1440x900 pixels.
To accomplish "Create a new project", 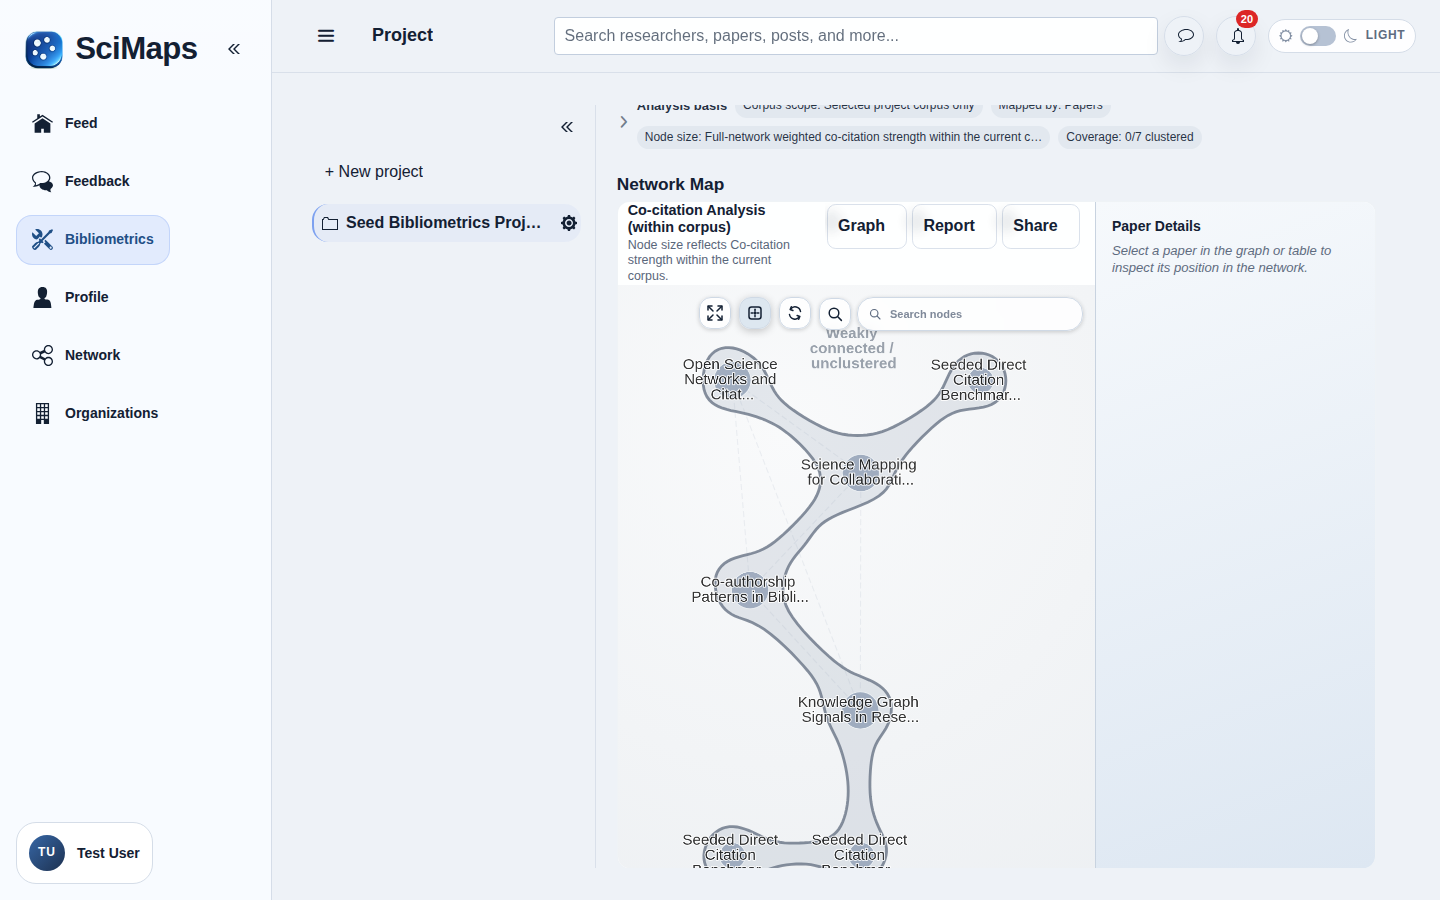I will (374, 172).
